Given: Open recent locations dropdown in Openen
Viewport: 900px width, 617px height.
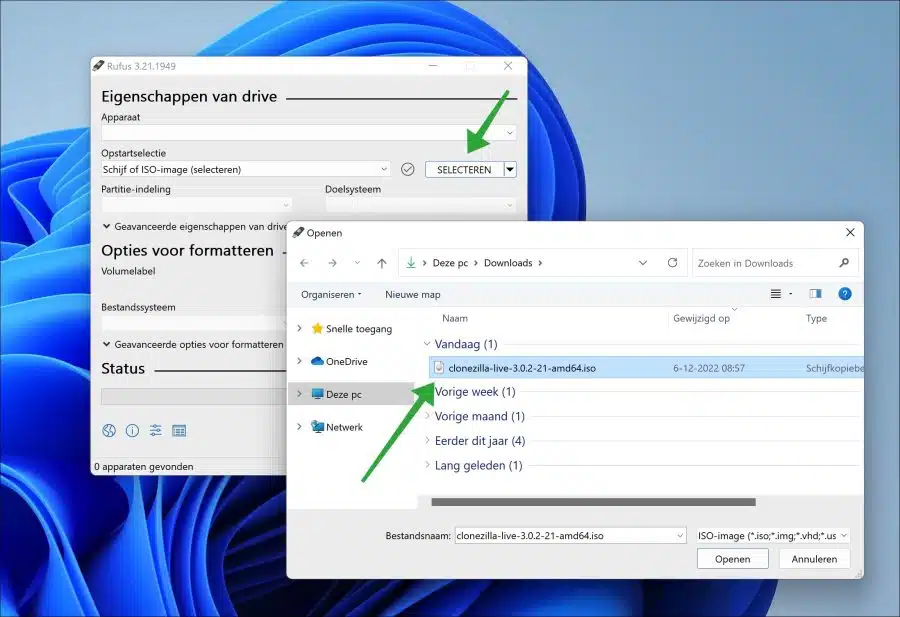Looking at the screenshot, I should point(357,263).
